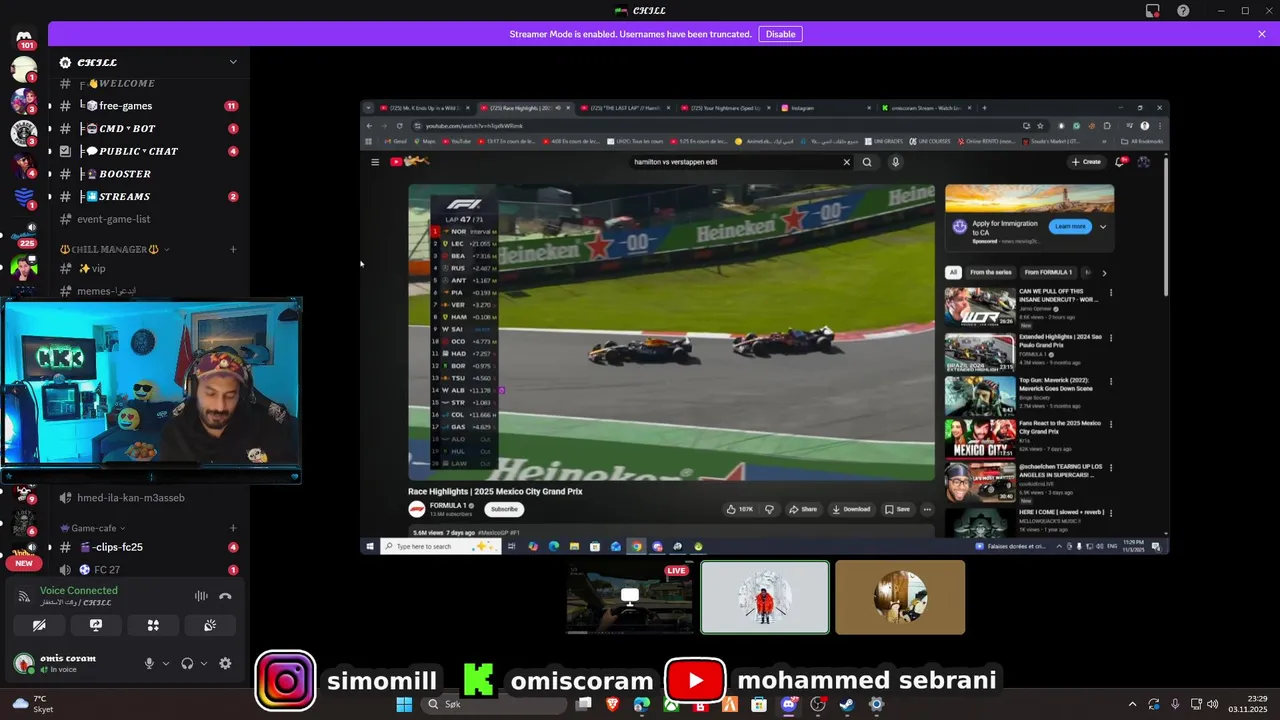1280x720 pixels.
Task: Click voice search microphone in streamed YouTube
Action: click(x=895, y=162)
